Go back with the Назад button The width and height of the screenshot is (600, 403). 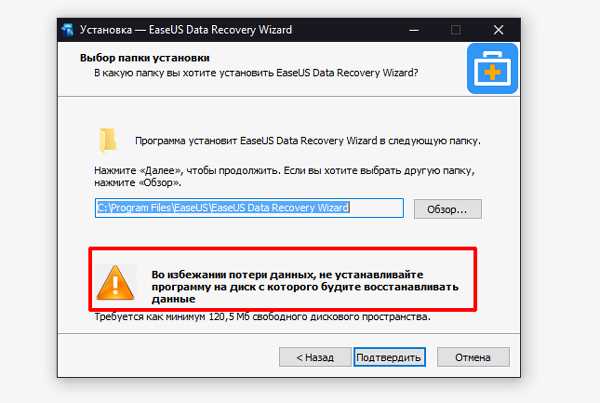[315, 357]
